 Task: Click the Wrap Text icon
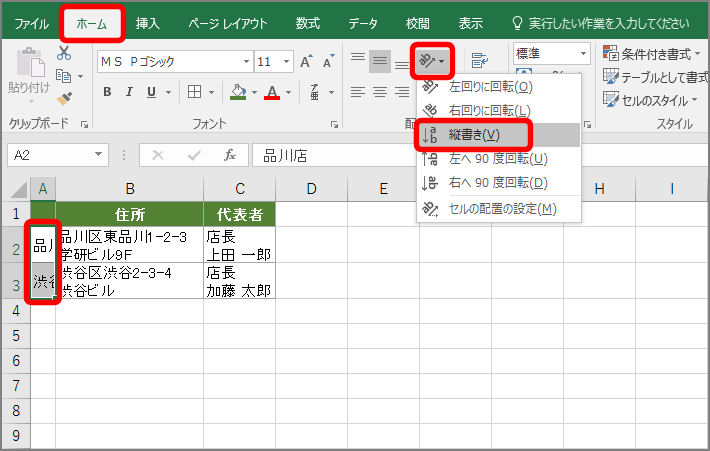point(479,60)
